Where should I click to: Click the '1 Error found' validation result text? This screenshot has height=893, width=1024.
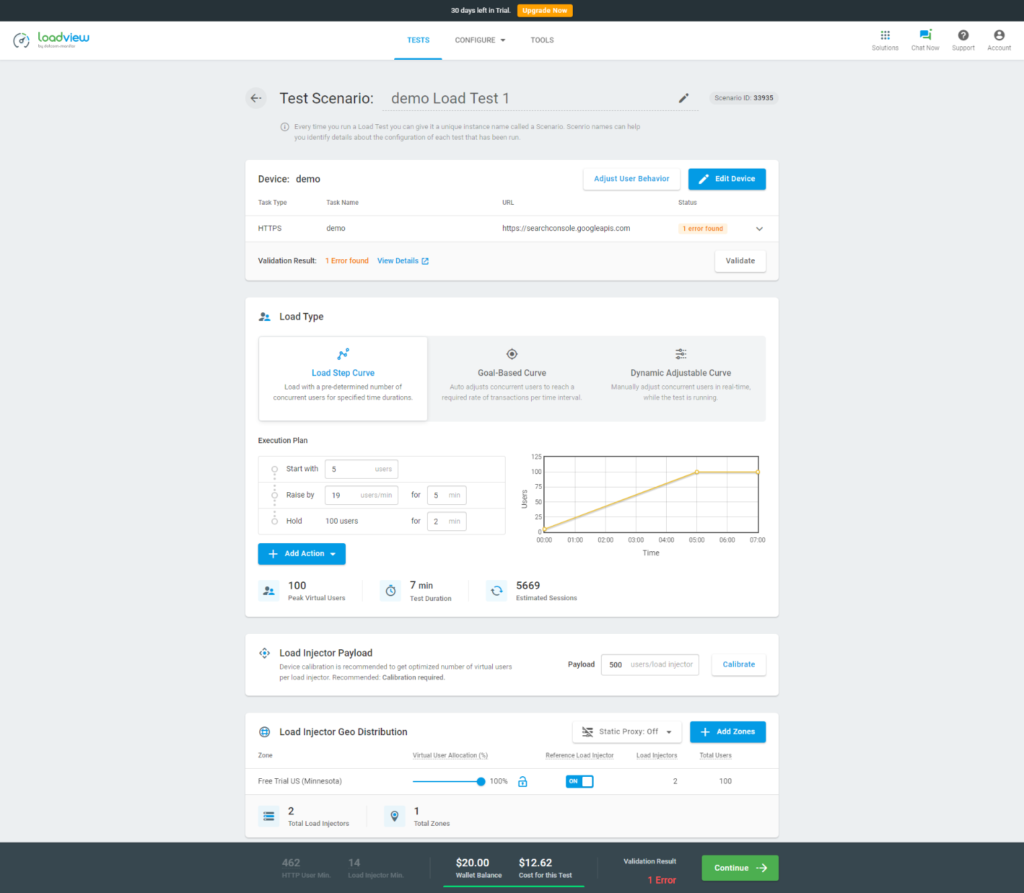pyautogui.click(x=347, y=261)
